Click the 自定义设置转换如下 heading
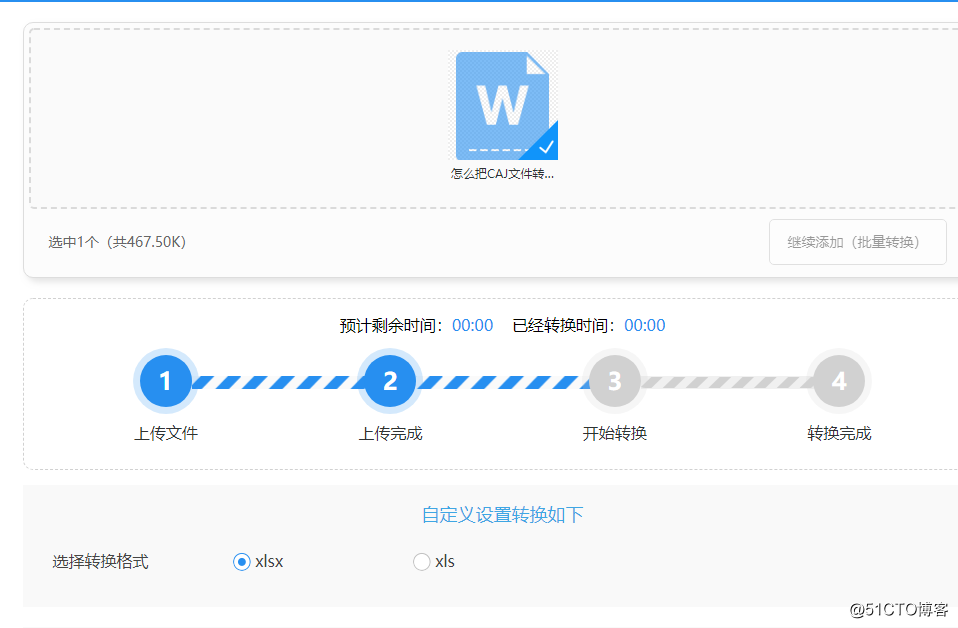The height and width of the screenshot is (628, 958). coord(502,515)
